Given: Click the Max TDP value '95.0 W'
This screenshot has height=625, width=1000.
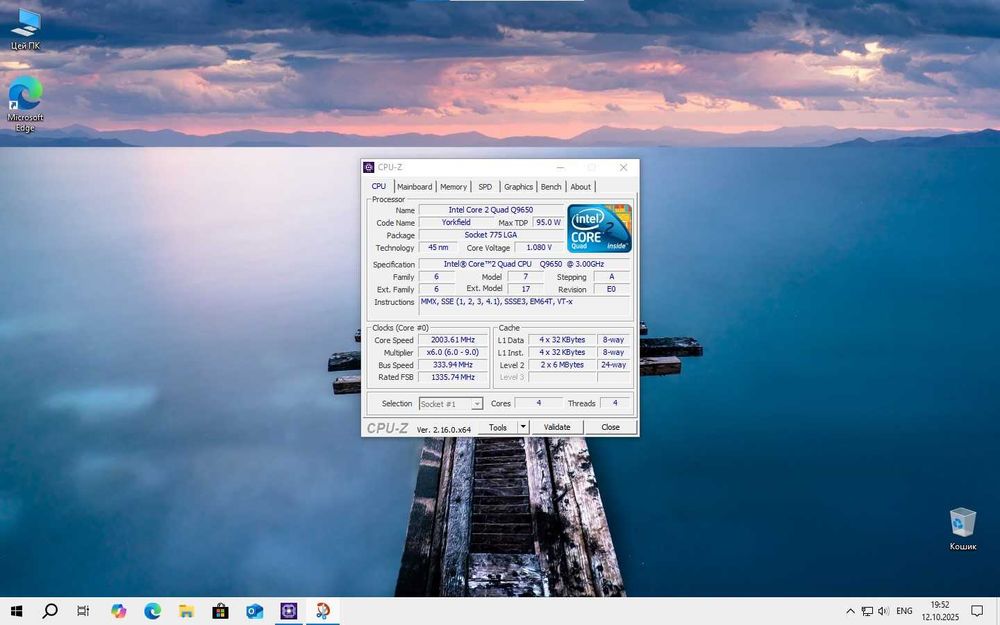Looking at the screenshot, I should click(x=548, y=223).
